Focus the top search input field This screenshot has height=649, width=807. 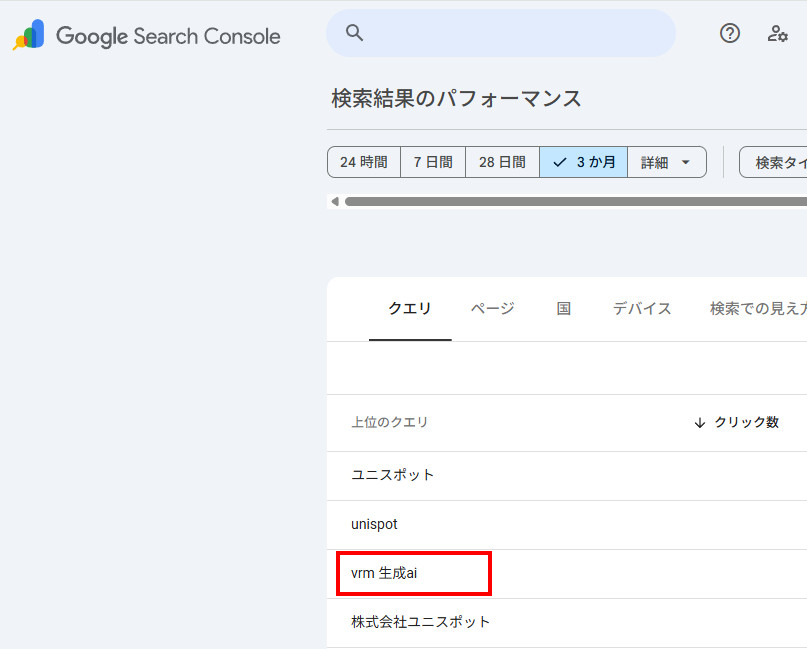[x=515, y=33]
